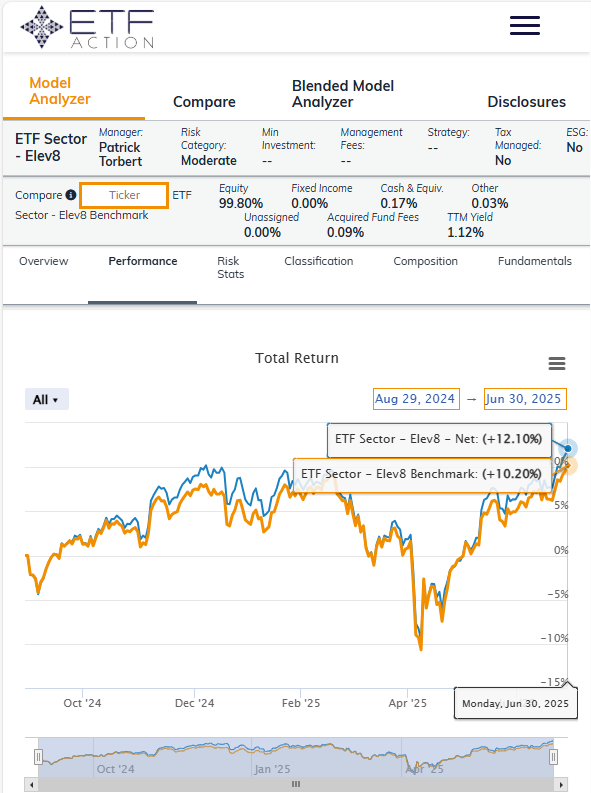The height and width of the screenshot is (793, 591).
Task: Open Blended Model Analyzer tab
Action: (343, 94)
